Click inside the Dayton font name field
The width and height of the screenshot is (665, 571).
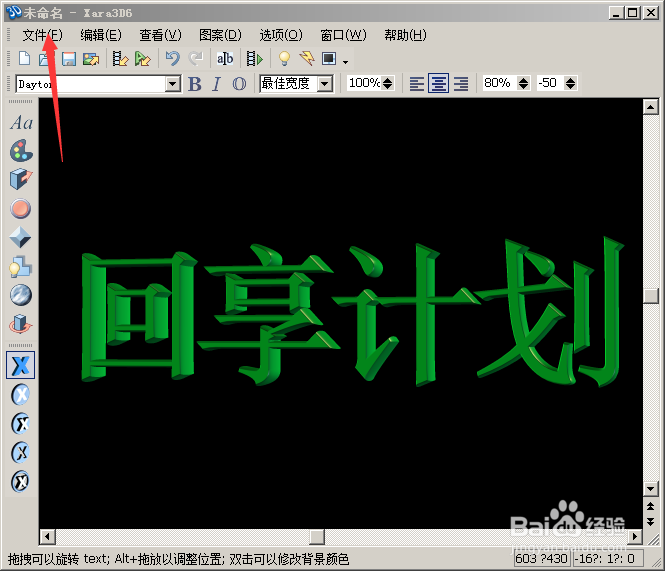point(91,84)
